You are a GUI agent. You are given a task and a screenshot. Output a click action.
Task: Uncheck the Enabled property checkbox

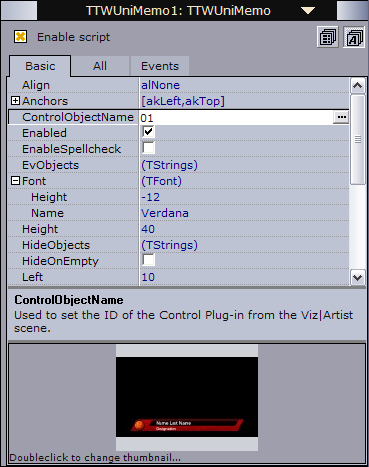pyautogui.click(x=148, y=132)
